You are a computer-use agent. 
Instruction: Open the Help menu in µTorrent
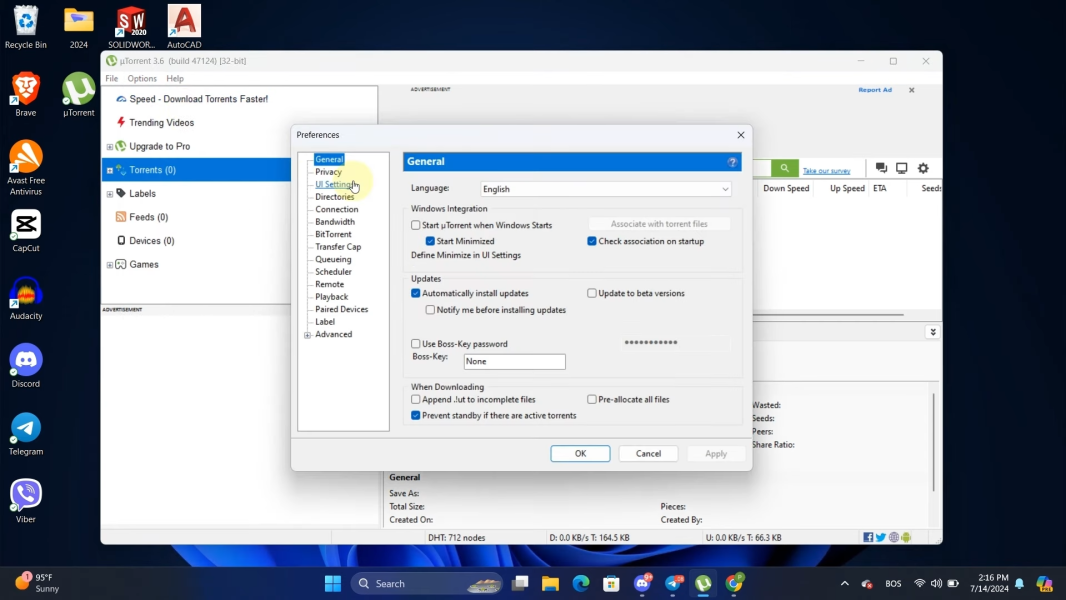tap(175, 78)
